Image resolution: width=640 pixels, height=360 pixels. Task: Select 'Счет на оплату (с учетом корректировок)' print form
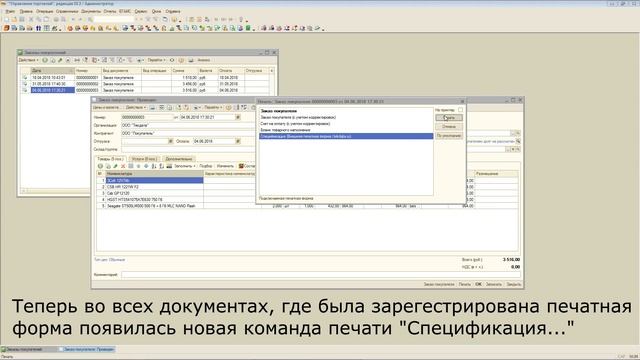tap(346, 124)
